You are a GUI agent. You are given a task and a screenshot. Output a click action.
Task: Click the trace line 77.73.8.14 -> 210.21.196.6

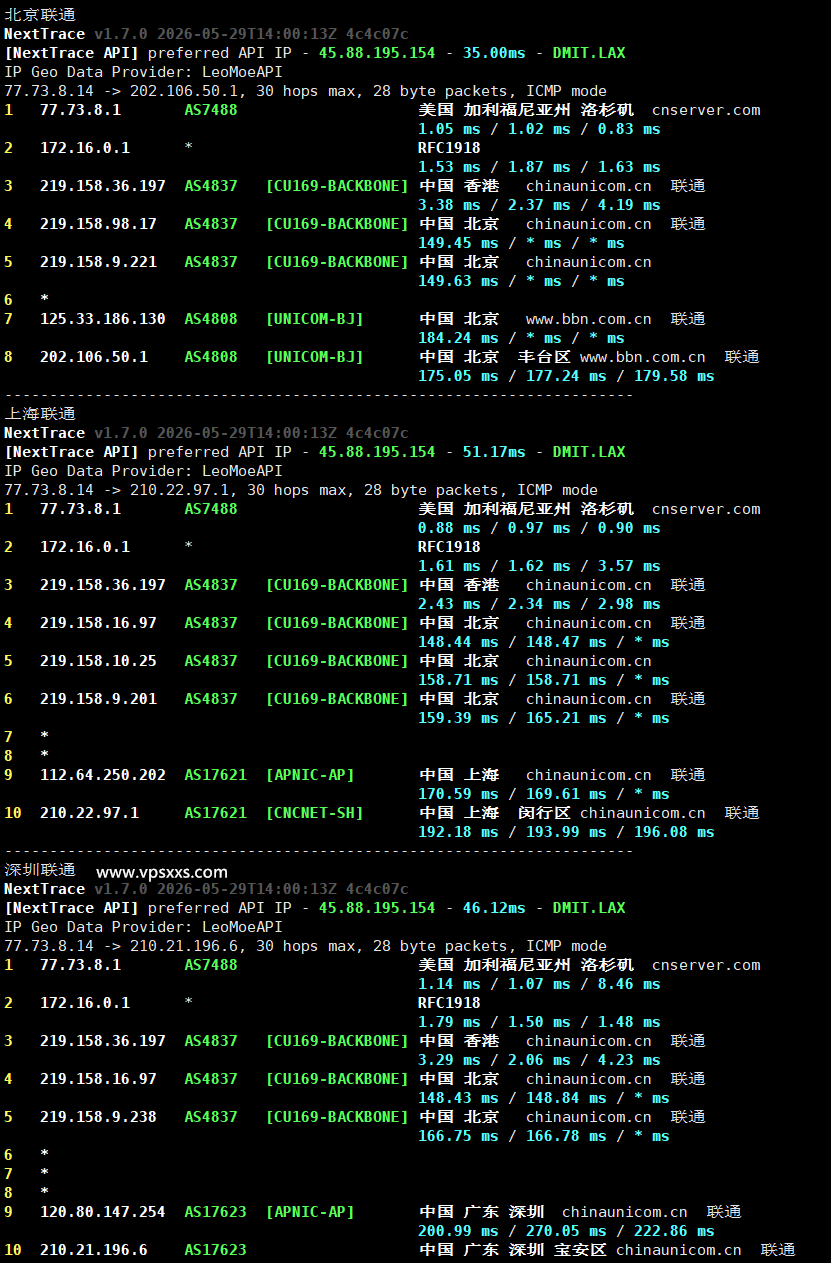click(305, 946)
